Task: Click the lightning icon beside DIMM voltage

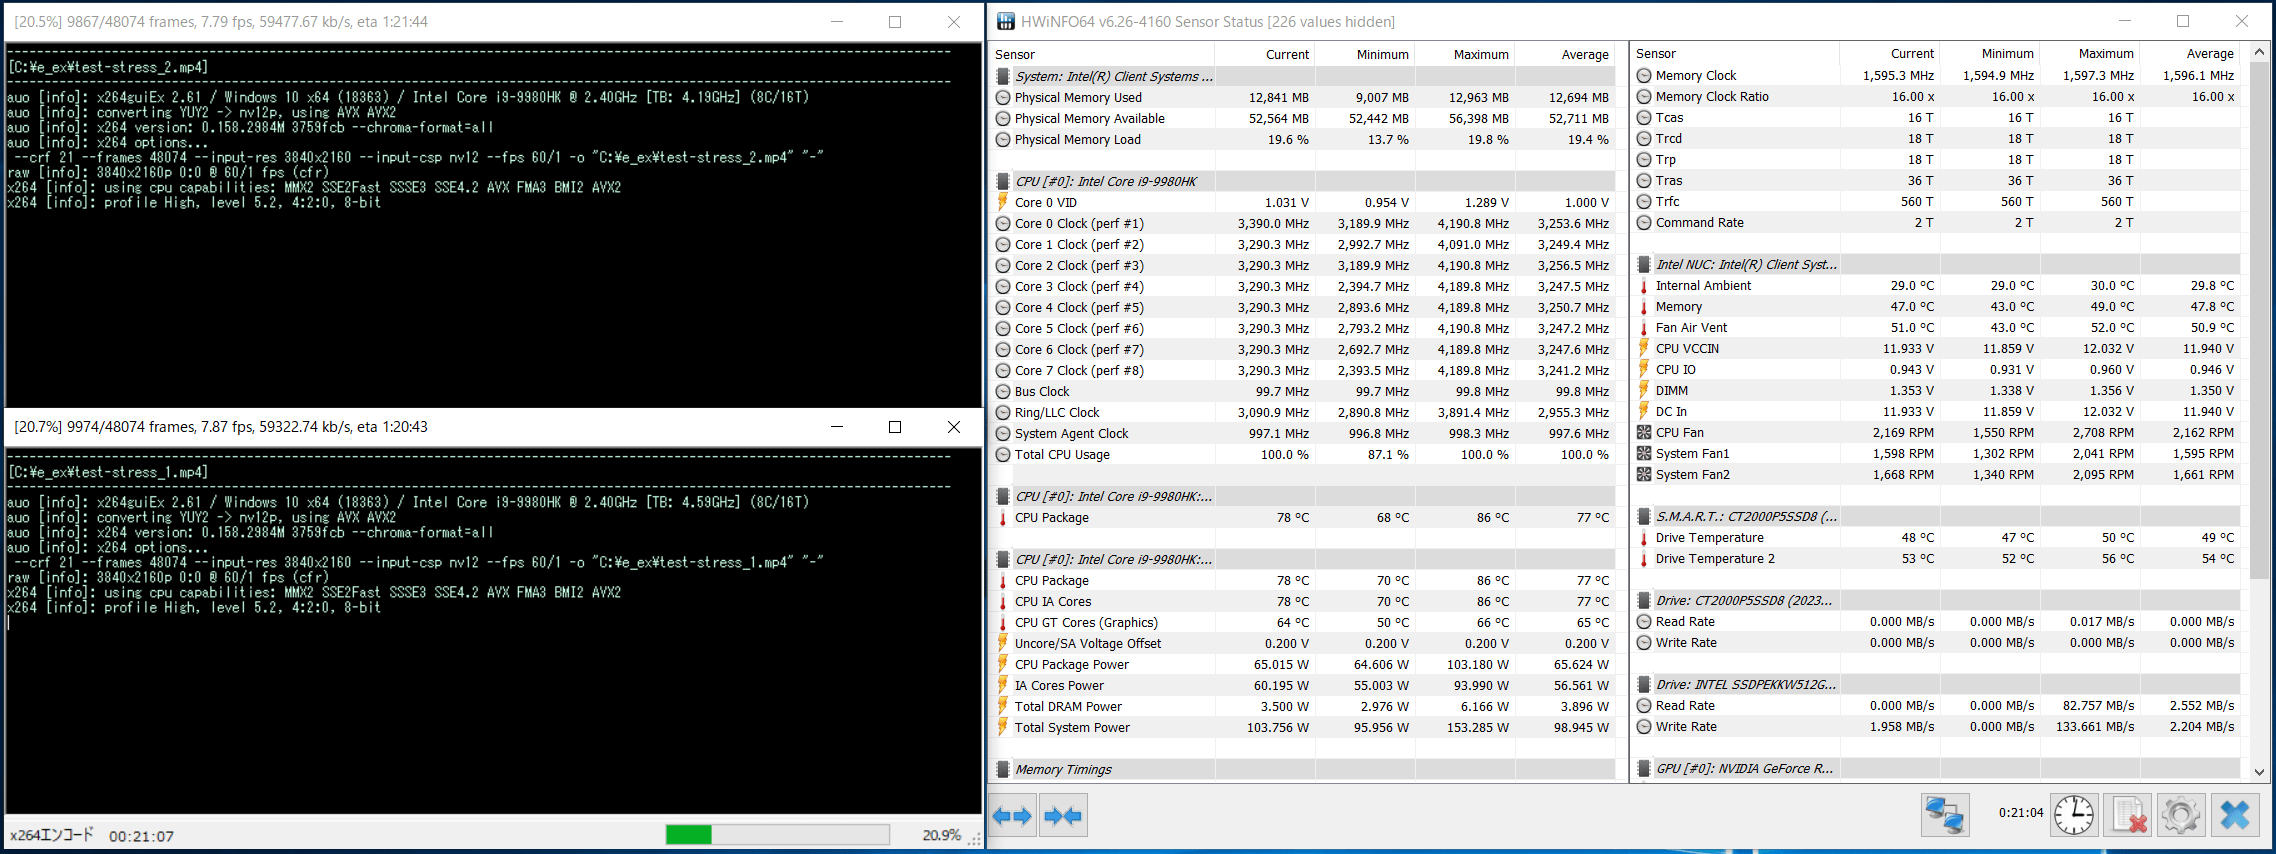Action: tap(1643, 390)
